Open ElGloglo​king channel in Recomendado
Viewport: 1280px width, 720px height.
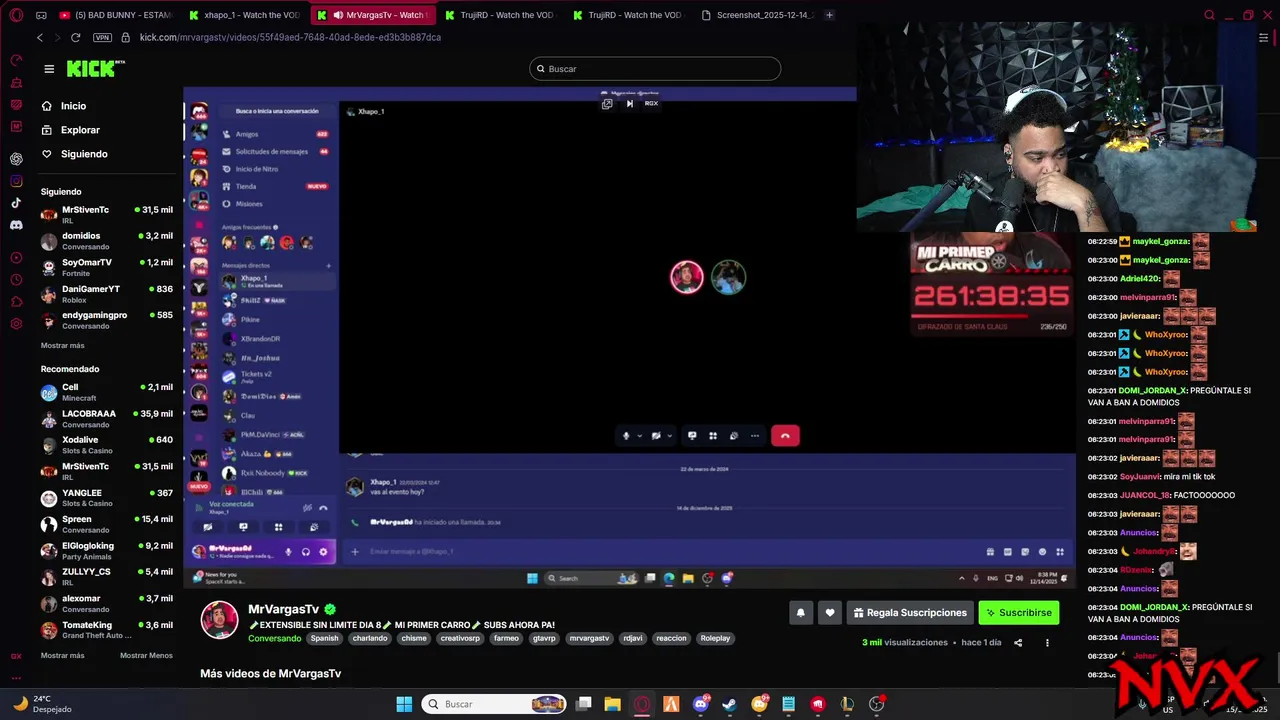pyautogui.click(x=106, y=551)
